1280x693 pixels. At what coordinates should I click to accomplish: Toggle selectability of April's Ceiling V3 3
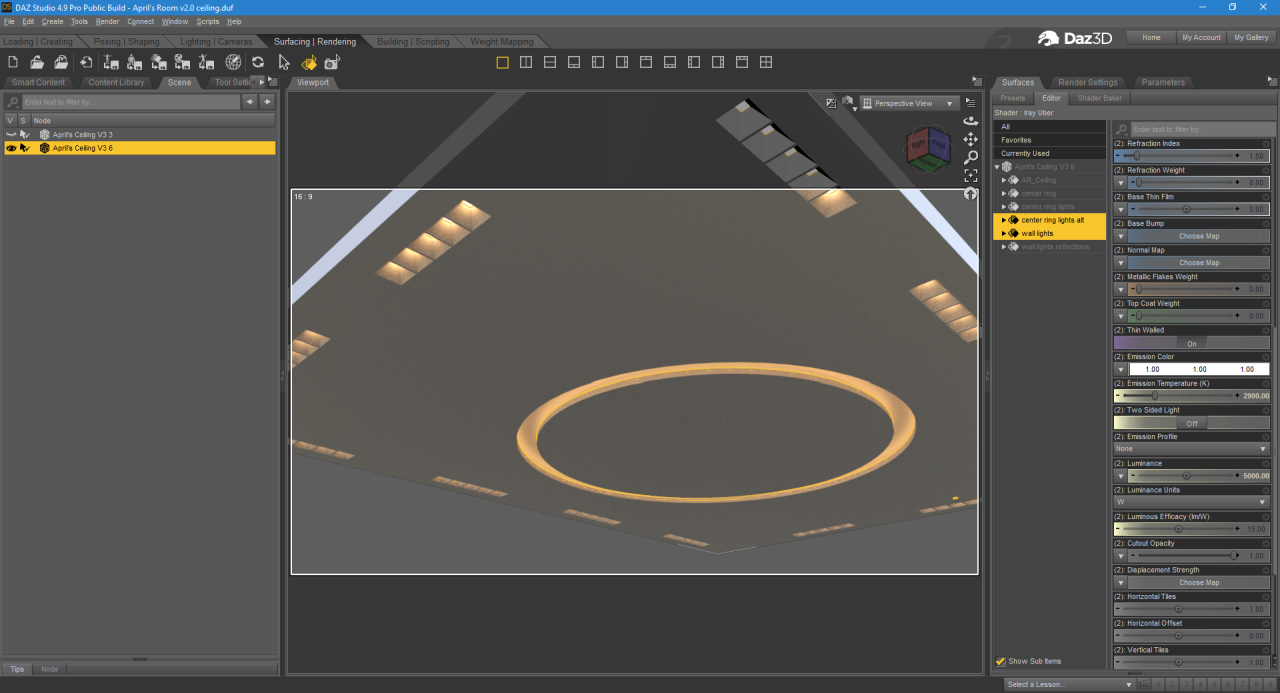click(x=24, y=134)
